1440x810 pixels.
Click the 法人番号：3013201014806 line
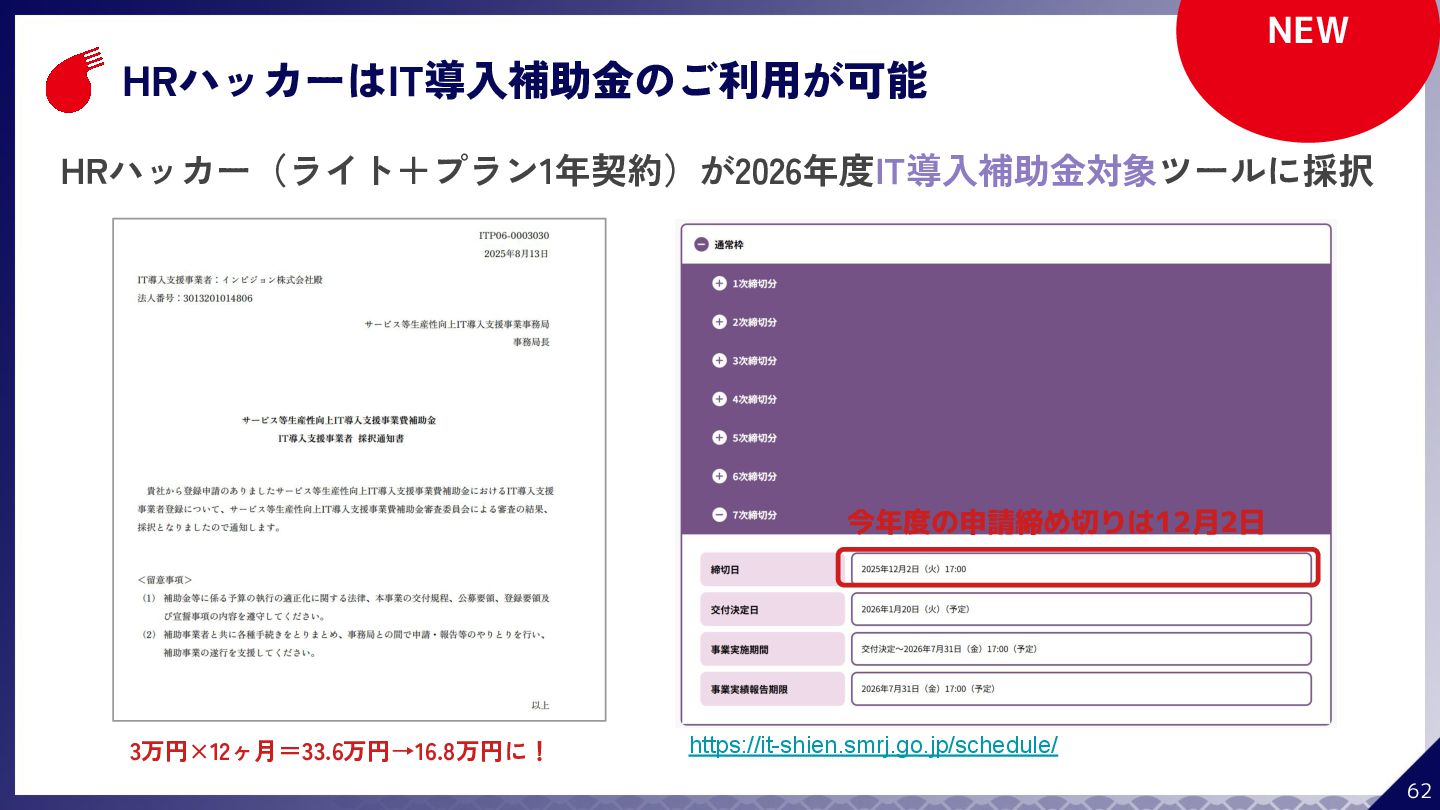coord(195,298)
